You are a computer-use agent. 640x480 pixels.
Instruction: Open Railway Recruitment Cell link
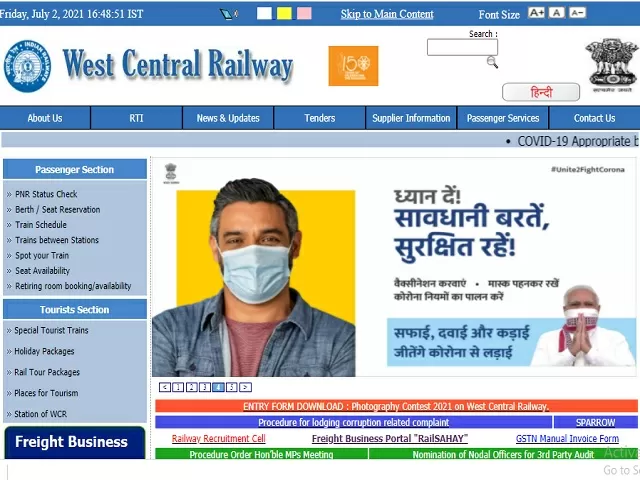click(218, 439)
